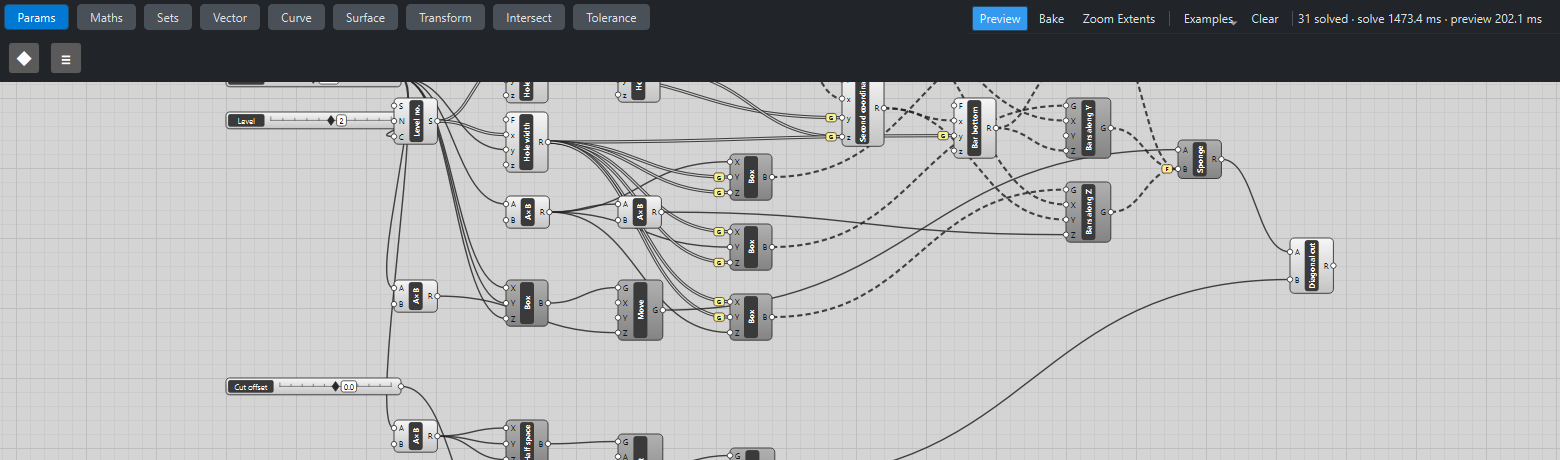
Task: Click the Level slider handle
Action: pyautogui.click(x=331, y=120)
